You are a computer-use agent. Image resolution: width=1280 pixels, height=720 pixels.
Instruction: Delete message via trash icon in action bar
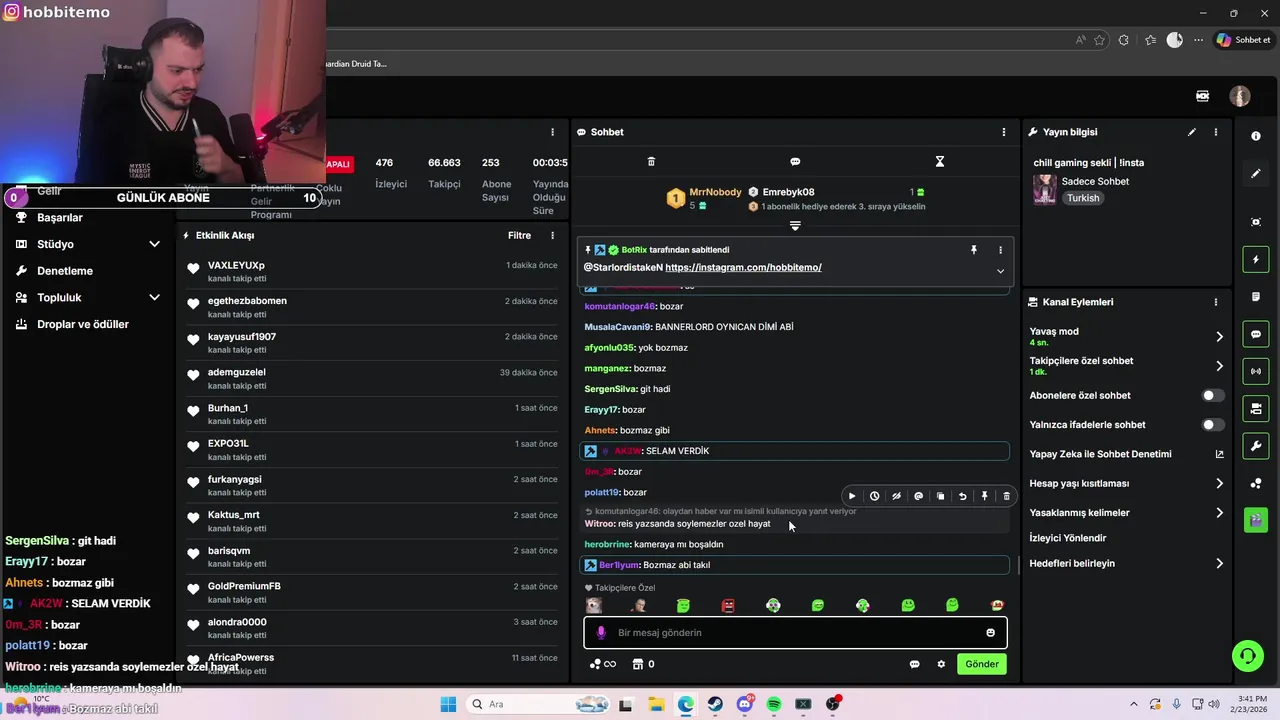pos(1006,496)
